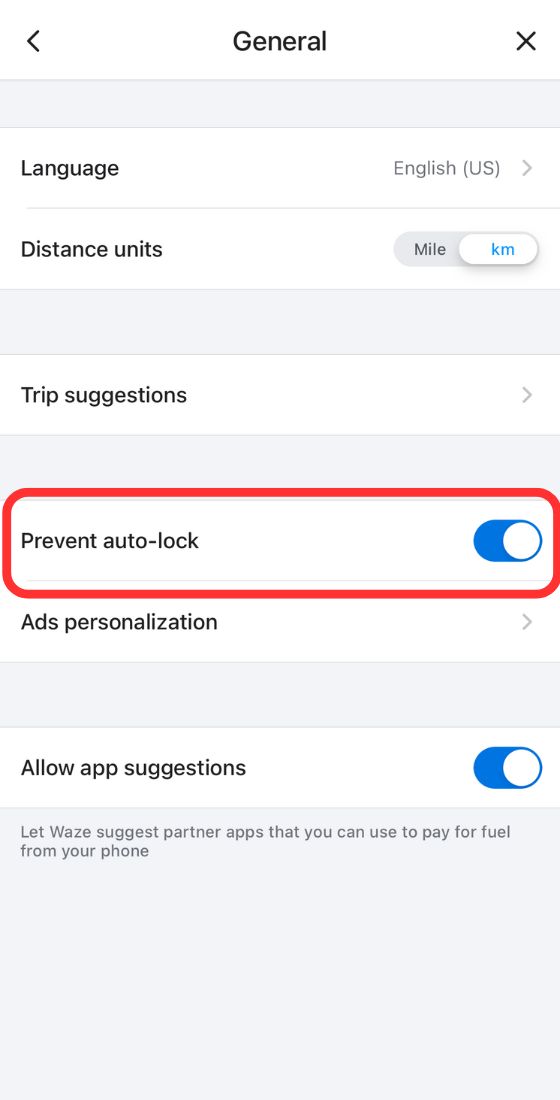This screenshot has width=560, height=1100.
Task: Tap the Distance units label
Action: (x=91, y=250)
